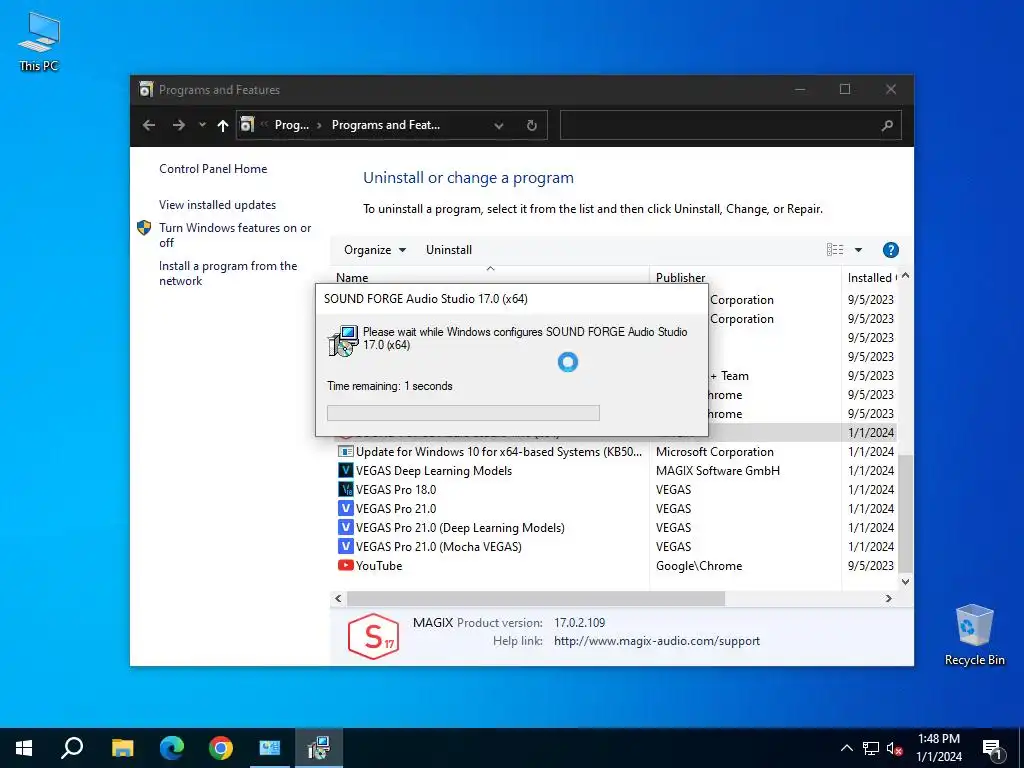This screenshot has width=1024, height=768.
Task: Click the horizontal scrollbar thumb
Action: tap(536, 598)
